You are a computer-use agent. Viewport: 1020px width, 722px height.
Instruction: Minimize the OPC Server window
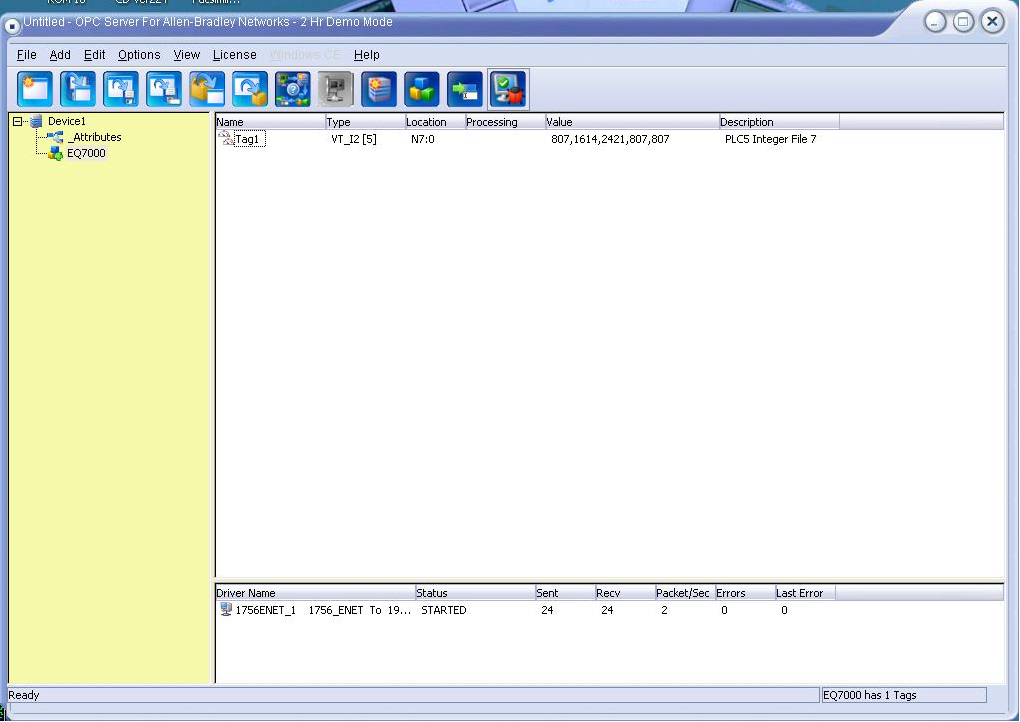coord(935,22)
